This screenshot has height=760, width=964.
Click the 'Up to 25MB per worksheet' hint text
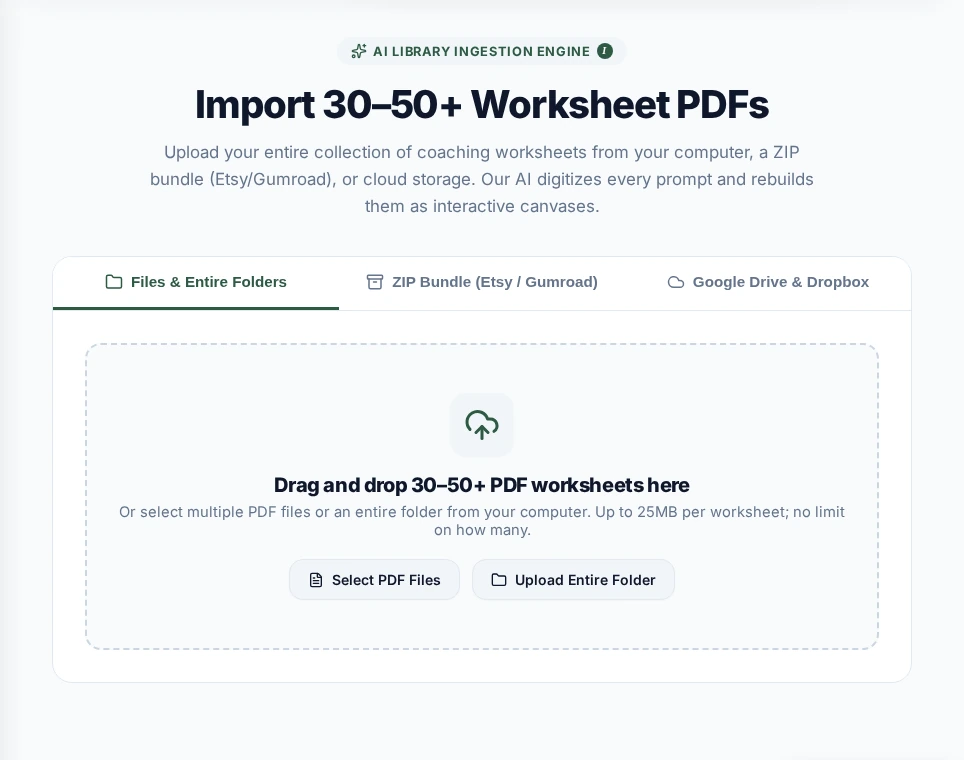pyautogui.click(x=690, y=512)
